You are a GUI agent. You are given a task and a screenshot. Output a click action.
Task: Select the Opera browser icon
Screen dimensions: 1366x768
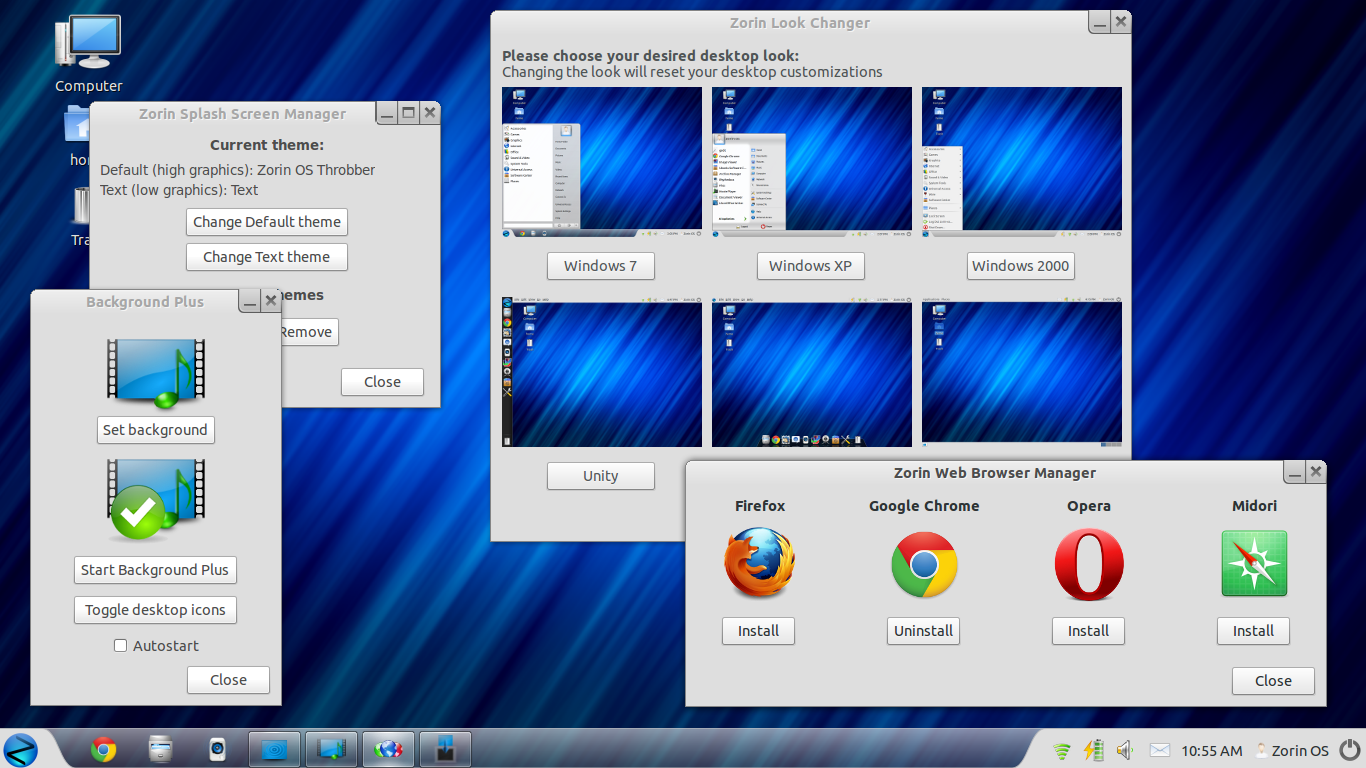(x=1088, y=565)
